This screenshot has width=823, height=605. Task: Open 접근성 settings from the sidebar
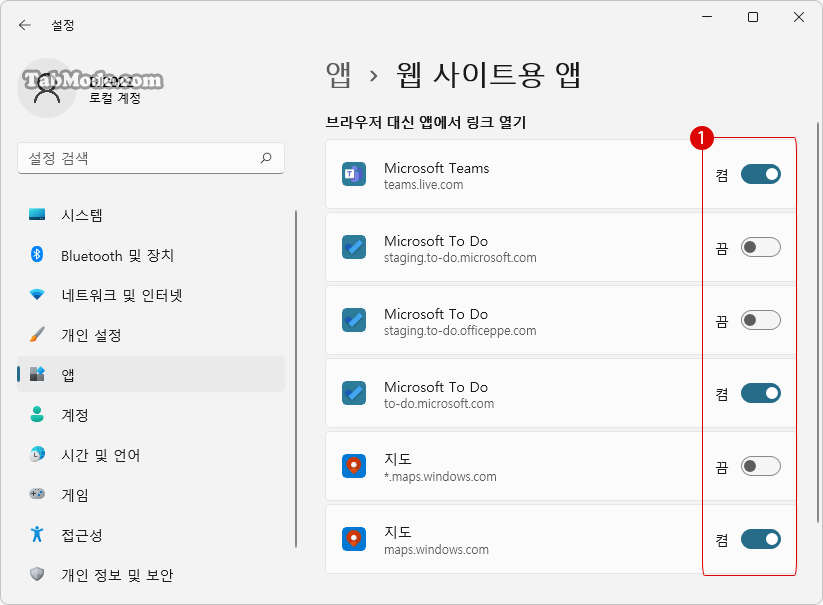point(151,534)
